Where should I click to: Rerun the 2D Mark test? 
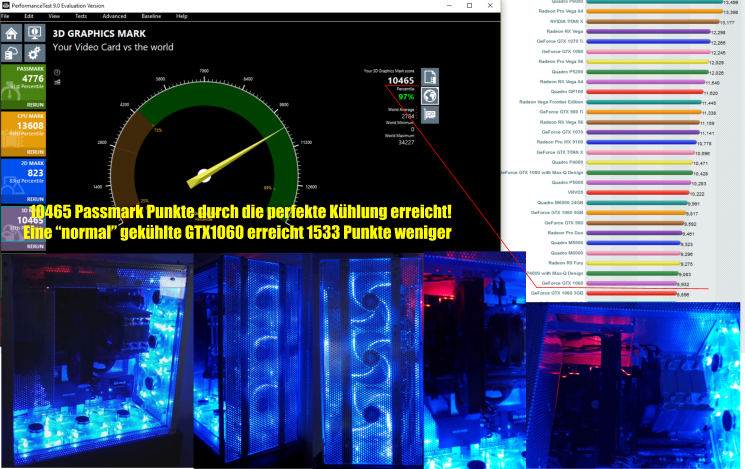coord(35,199)
